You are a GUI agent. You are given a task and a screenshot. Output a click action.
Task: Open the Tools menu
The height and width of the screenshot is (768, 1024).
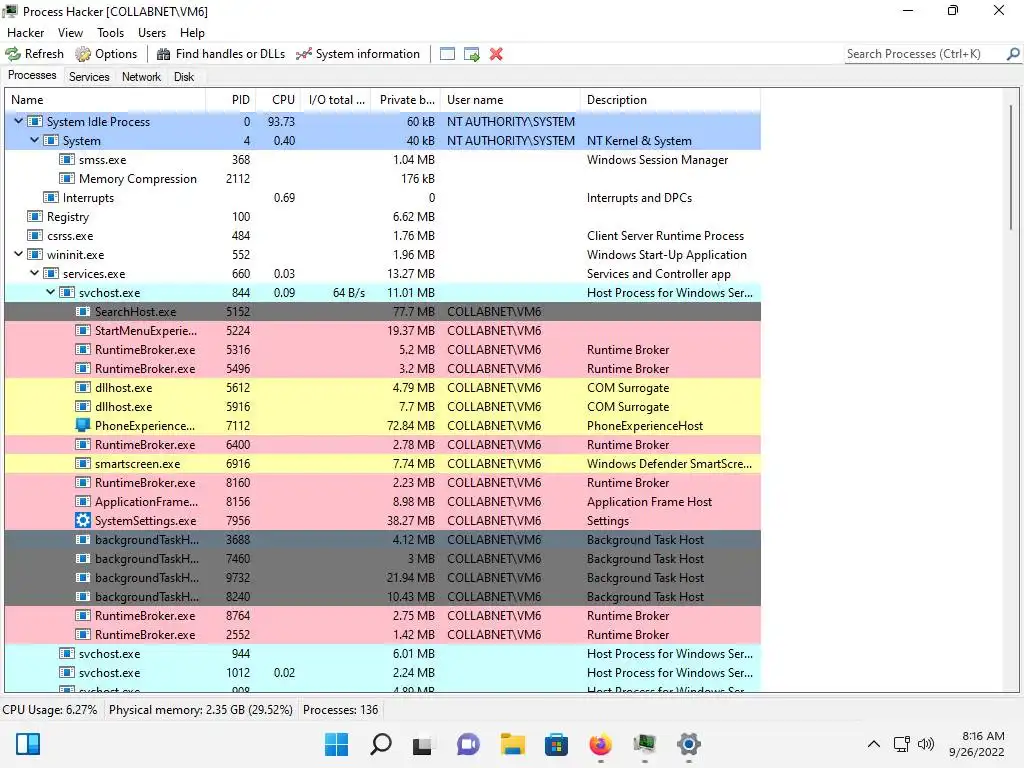coord(110,33)
